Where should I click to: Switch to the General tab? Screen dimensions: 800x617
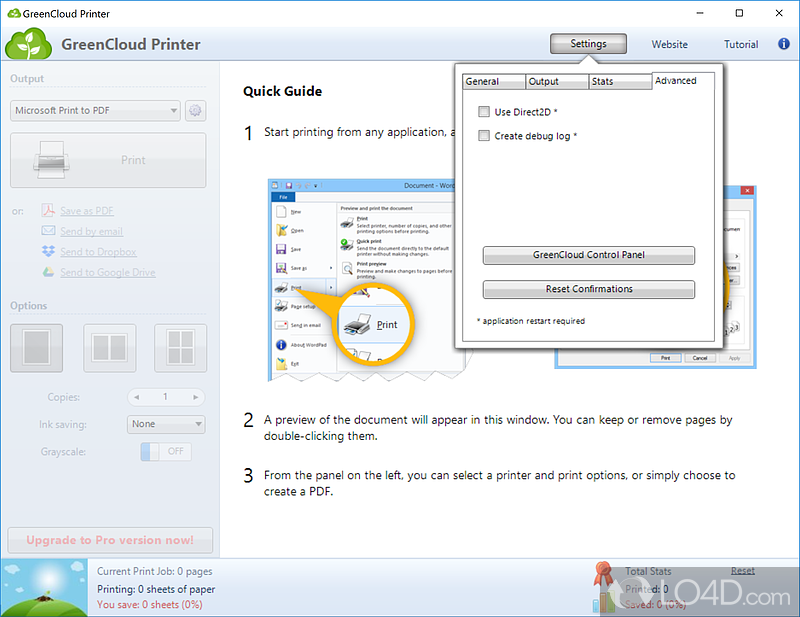point(494,82)
